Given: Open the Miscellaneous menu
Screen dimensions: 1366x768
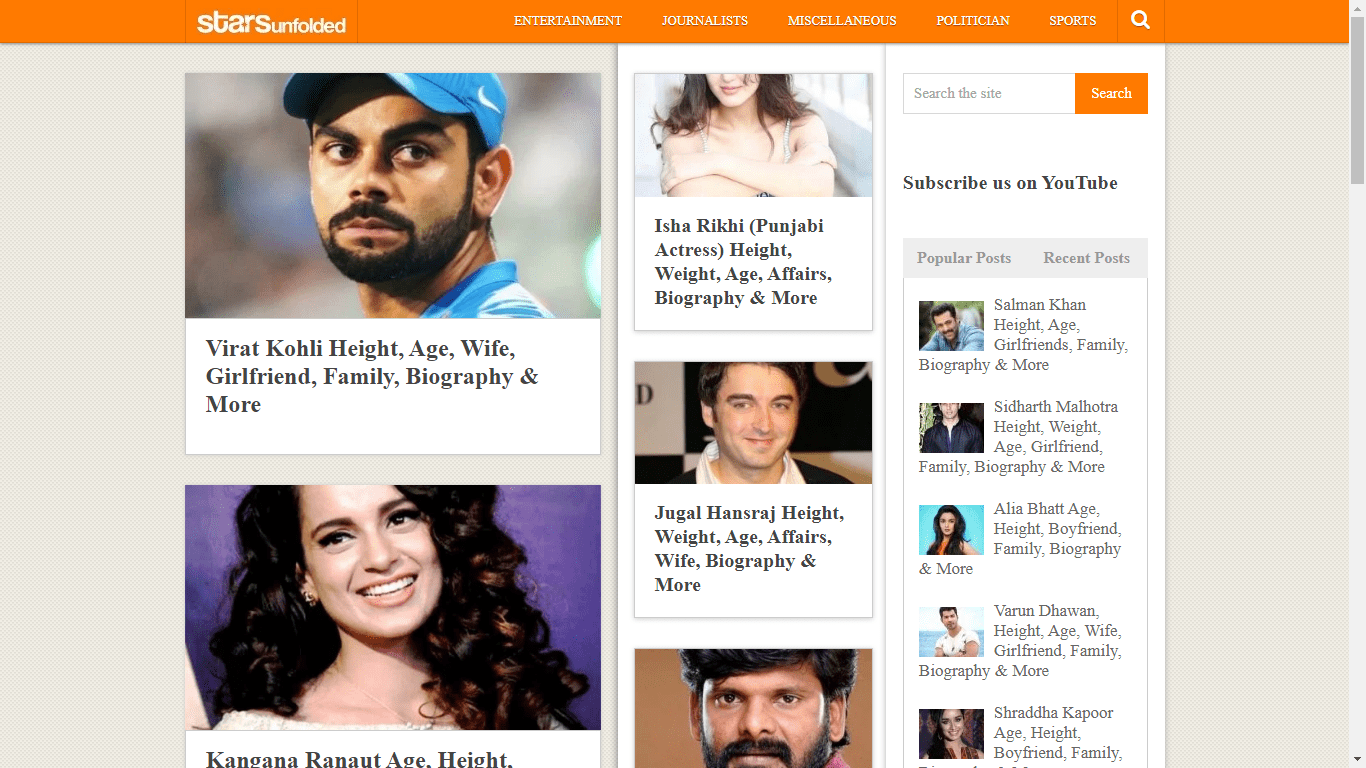Looking at the screenshot, I should point(842,20).
